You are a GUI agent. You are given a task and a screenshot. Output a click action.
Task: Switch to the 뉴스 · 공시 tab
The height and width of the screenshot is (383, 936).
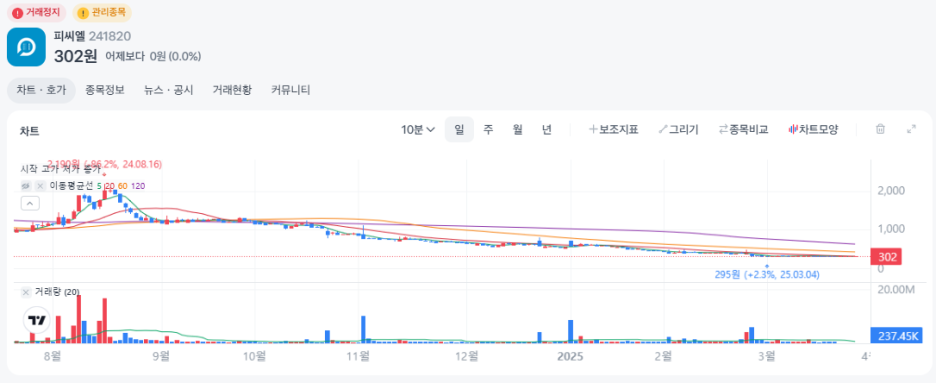(168, 91)
